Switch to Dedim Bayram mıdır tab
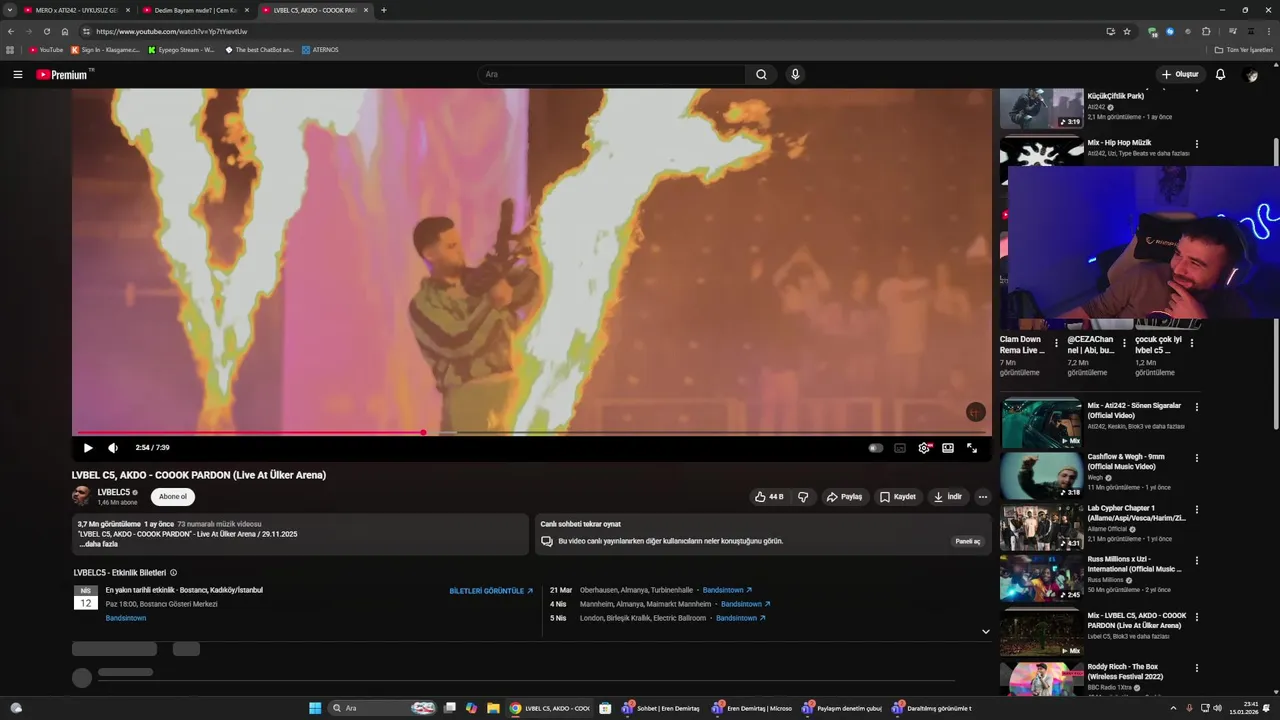 coord(195,10)
